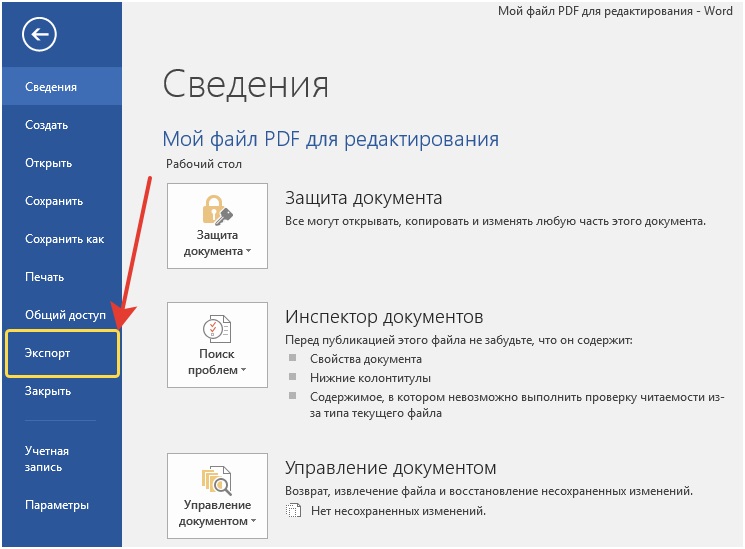Image resolution: width=745 pixels, height=549 pixels.
Task: Click the checklist Check for Issues icon
Action: pos(217,328)
